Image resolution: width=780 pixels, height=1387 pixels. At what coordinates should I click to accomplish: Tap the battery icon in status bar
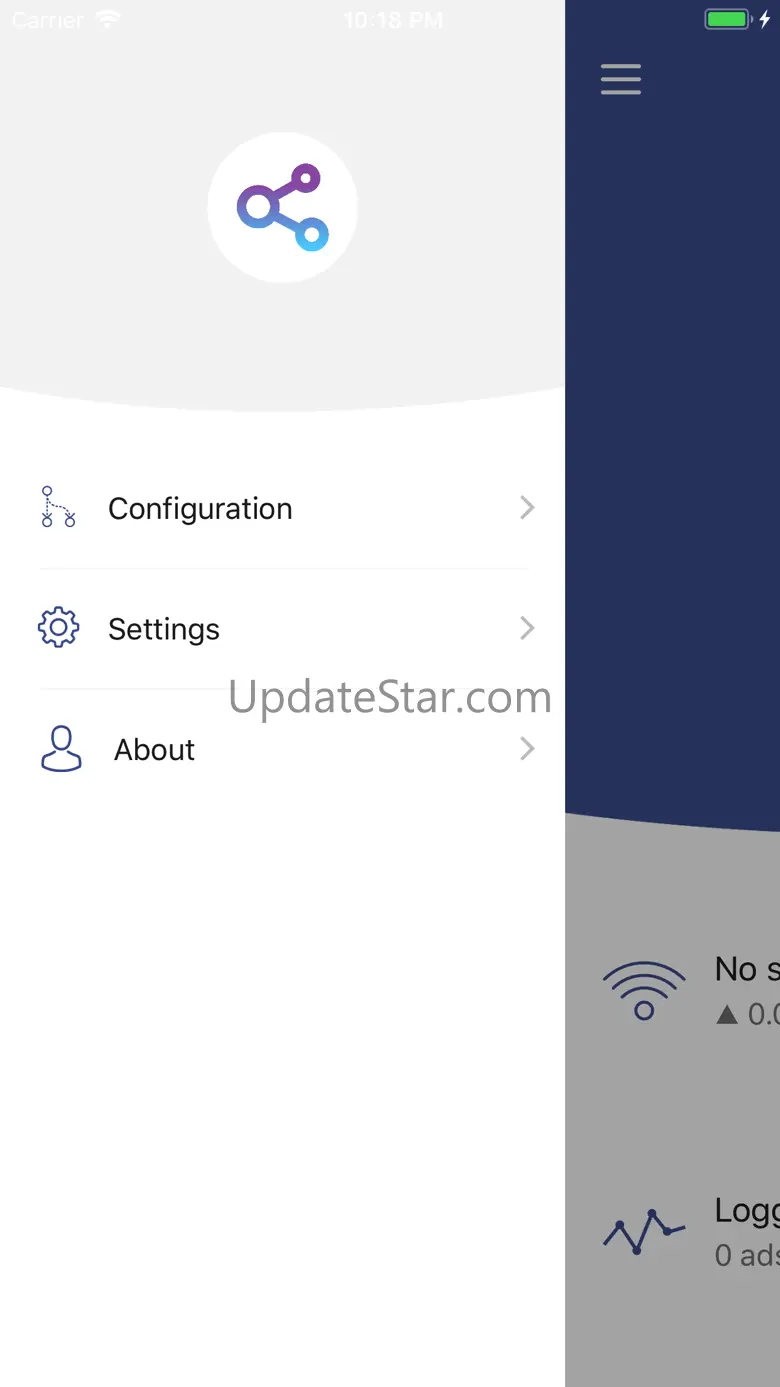[727, 19]
